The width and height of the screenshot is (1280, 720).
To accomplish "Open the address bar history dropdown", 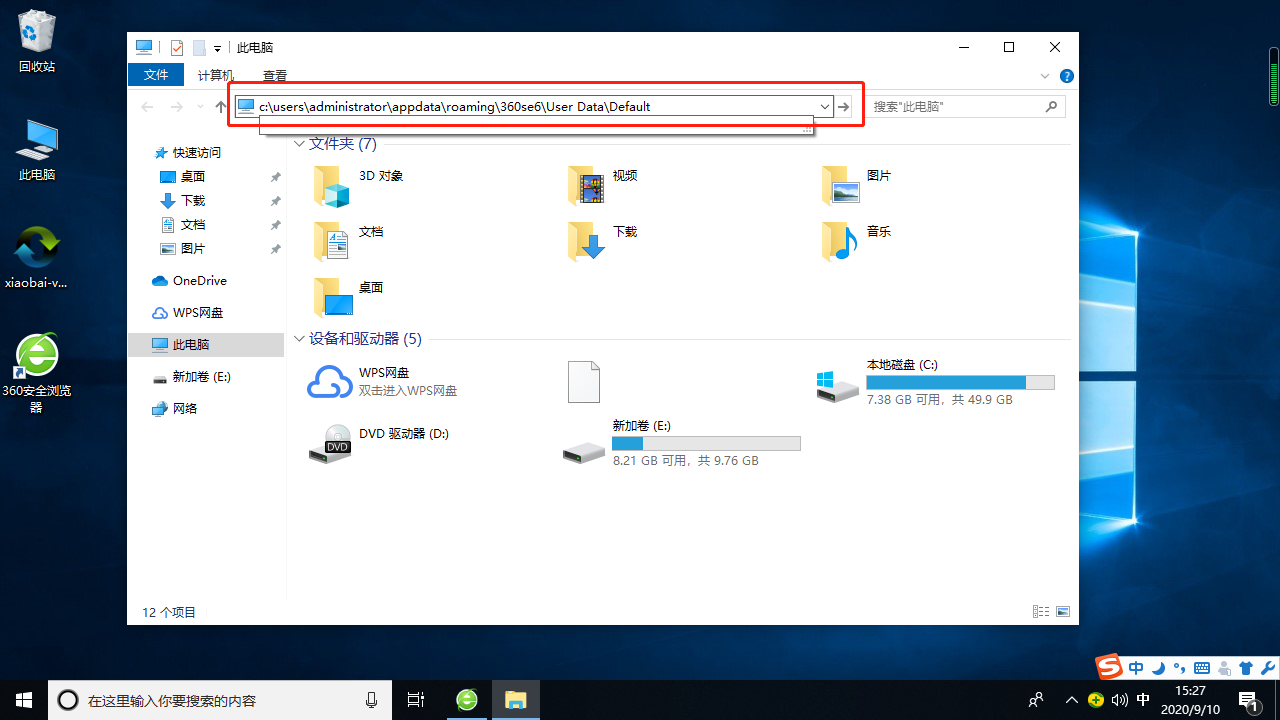I will [x=825, y=106].
